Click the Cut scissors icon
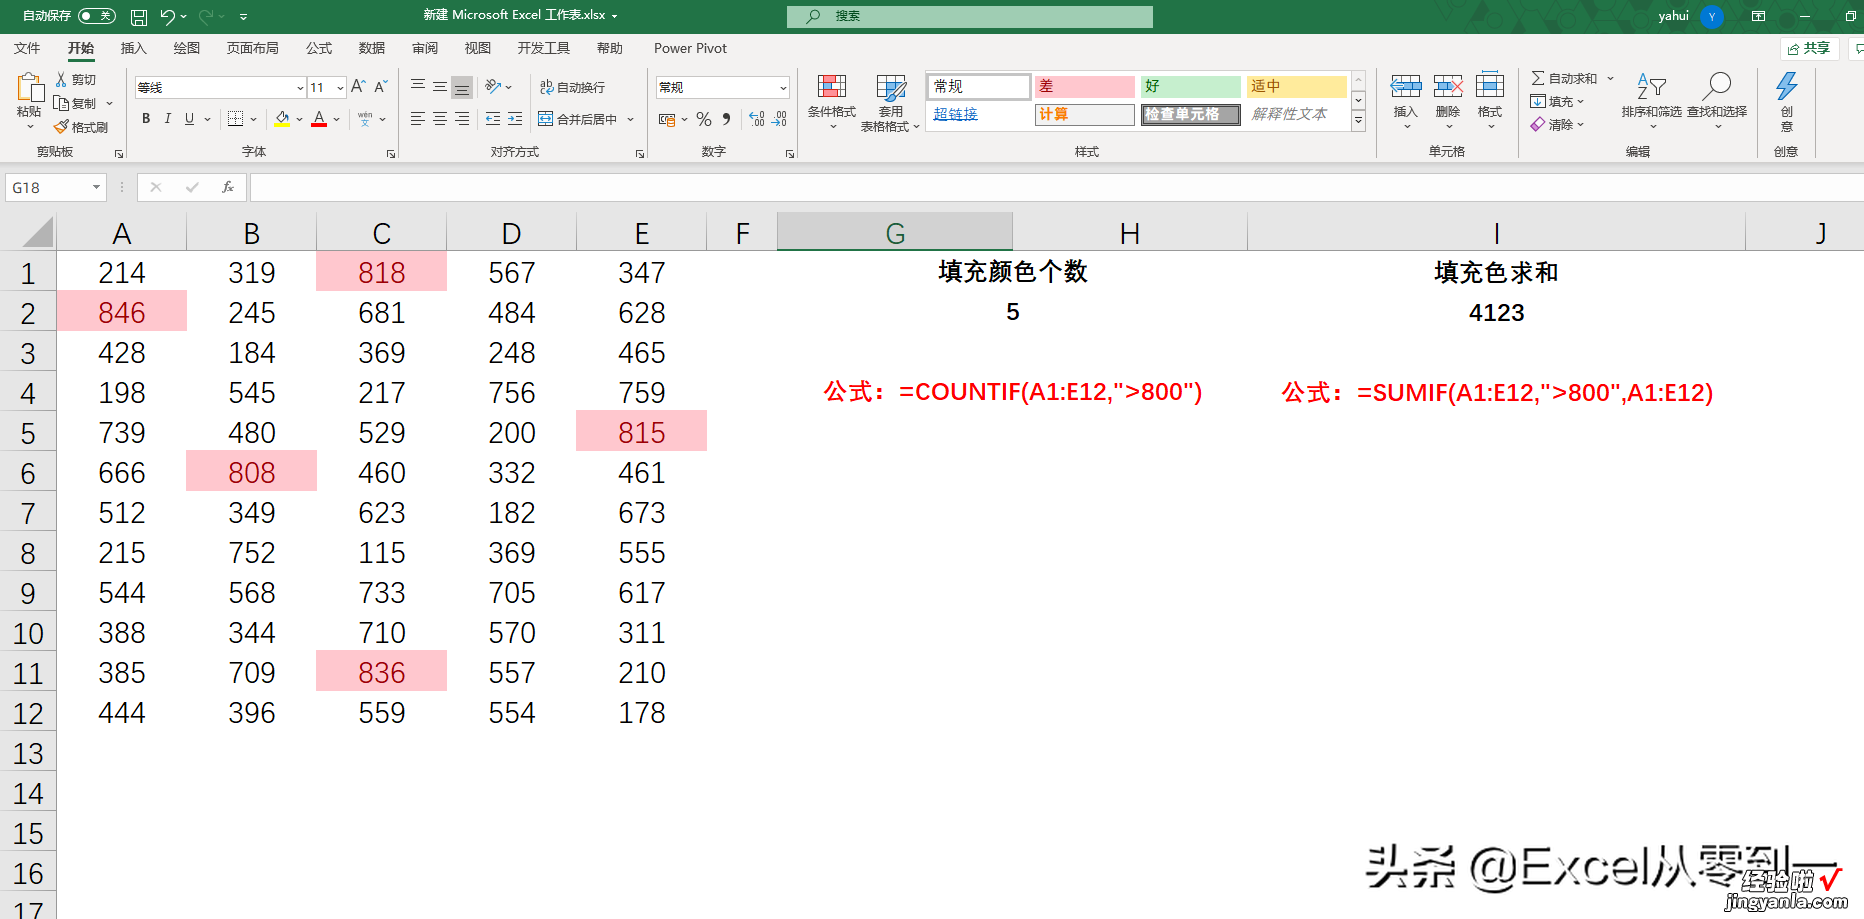The image size is (1864, 919). tap(62, 79)
